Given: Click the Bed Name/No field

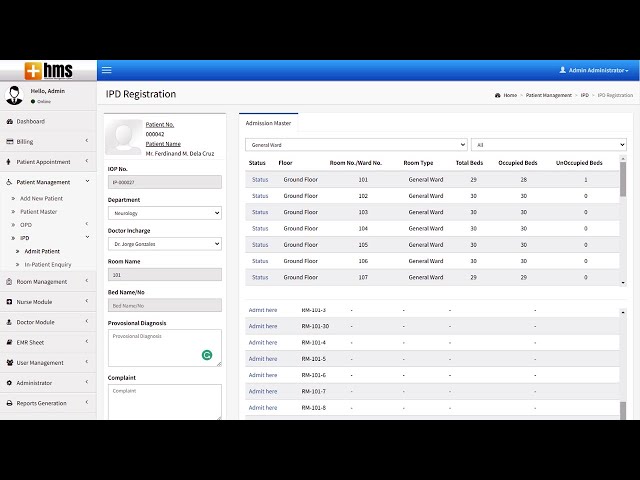Looking at the screenshot, I should coord(164,305).
